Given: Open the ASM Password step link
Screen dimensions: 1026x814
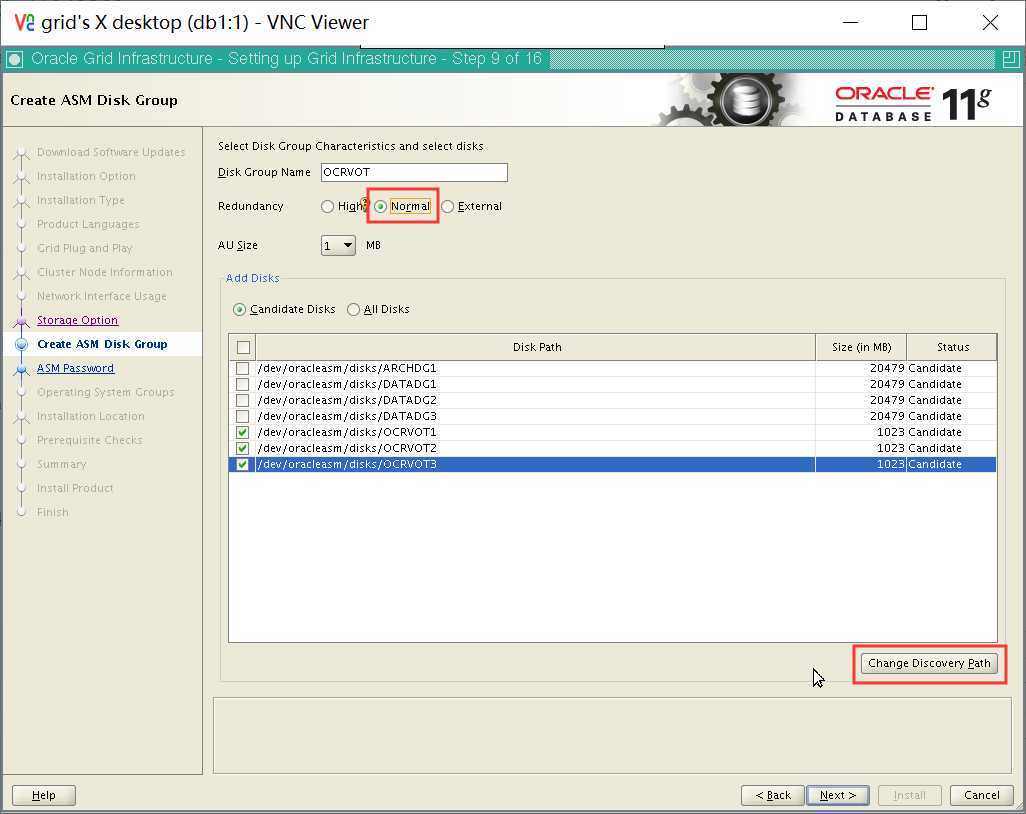Looking at the screenshot, I should point(75,368).
